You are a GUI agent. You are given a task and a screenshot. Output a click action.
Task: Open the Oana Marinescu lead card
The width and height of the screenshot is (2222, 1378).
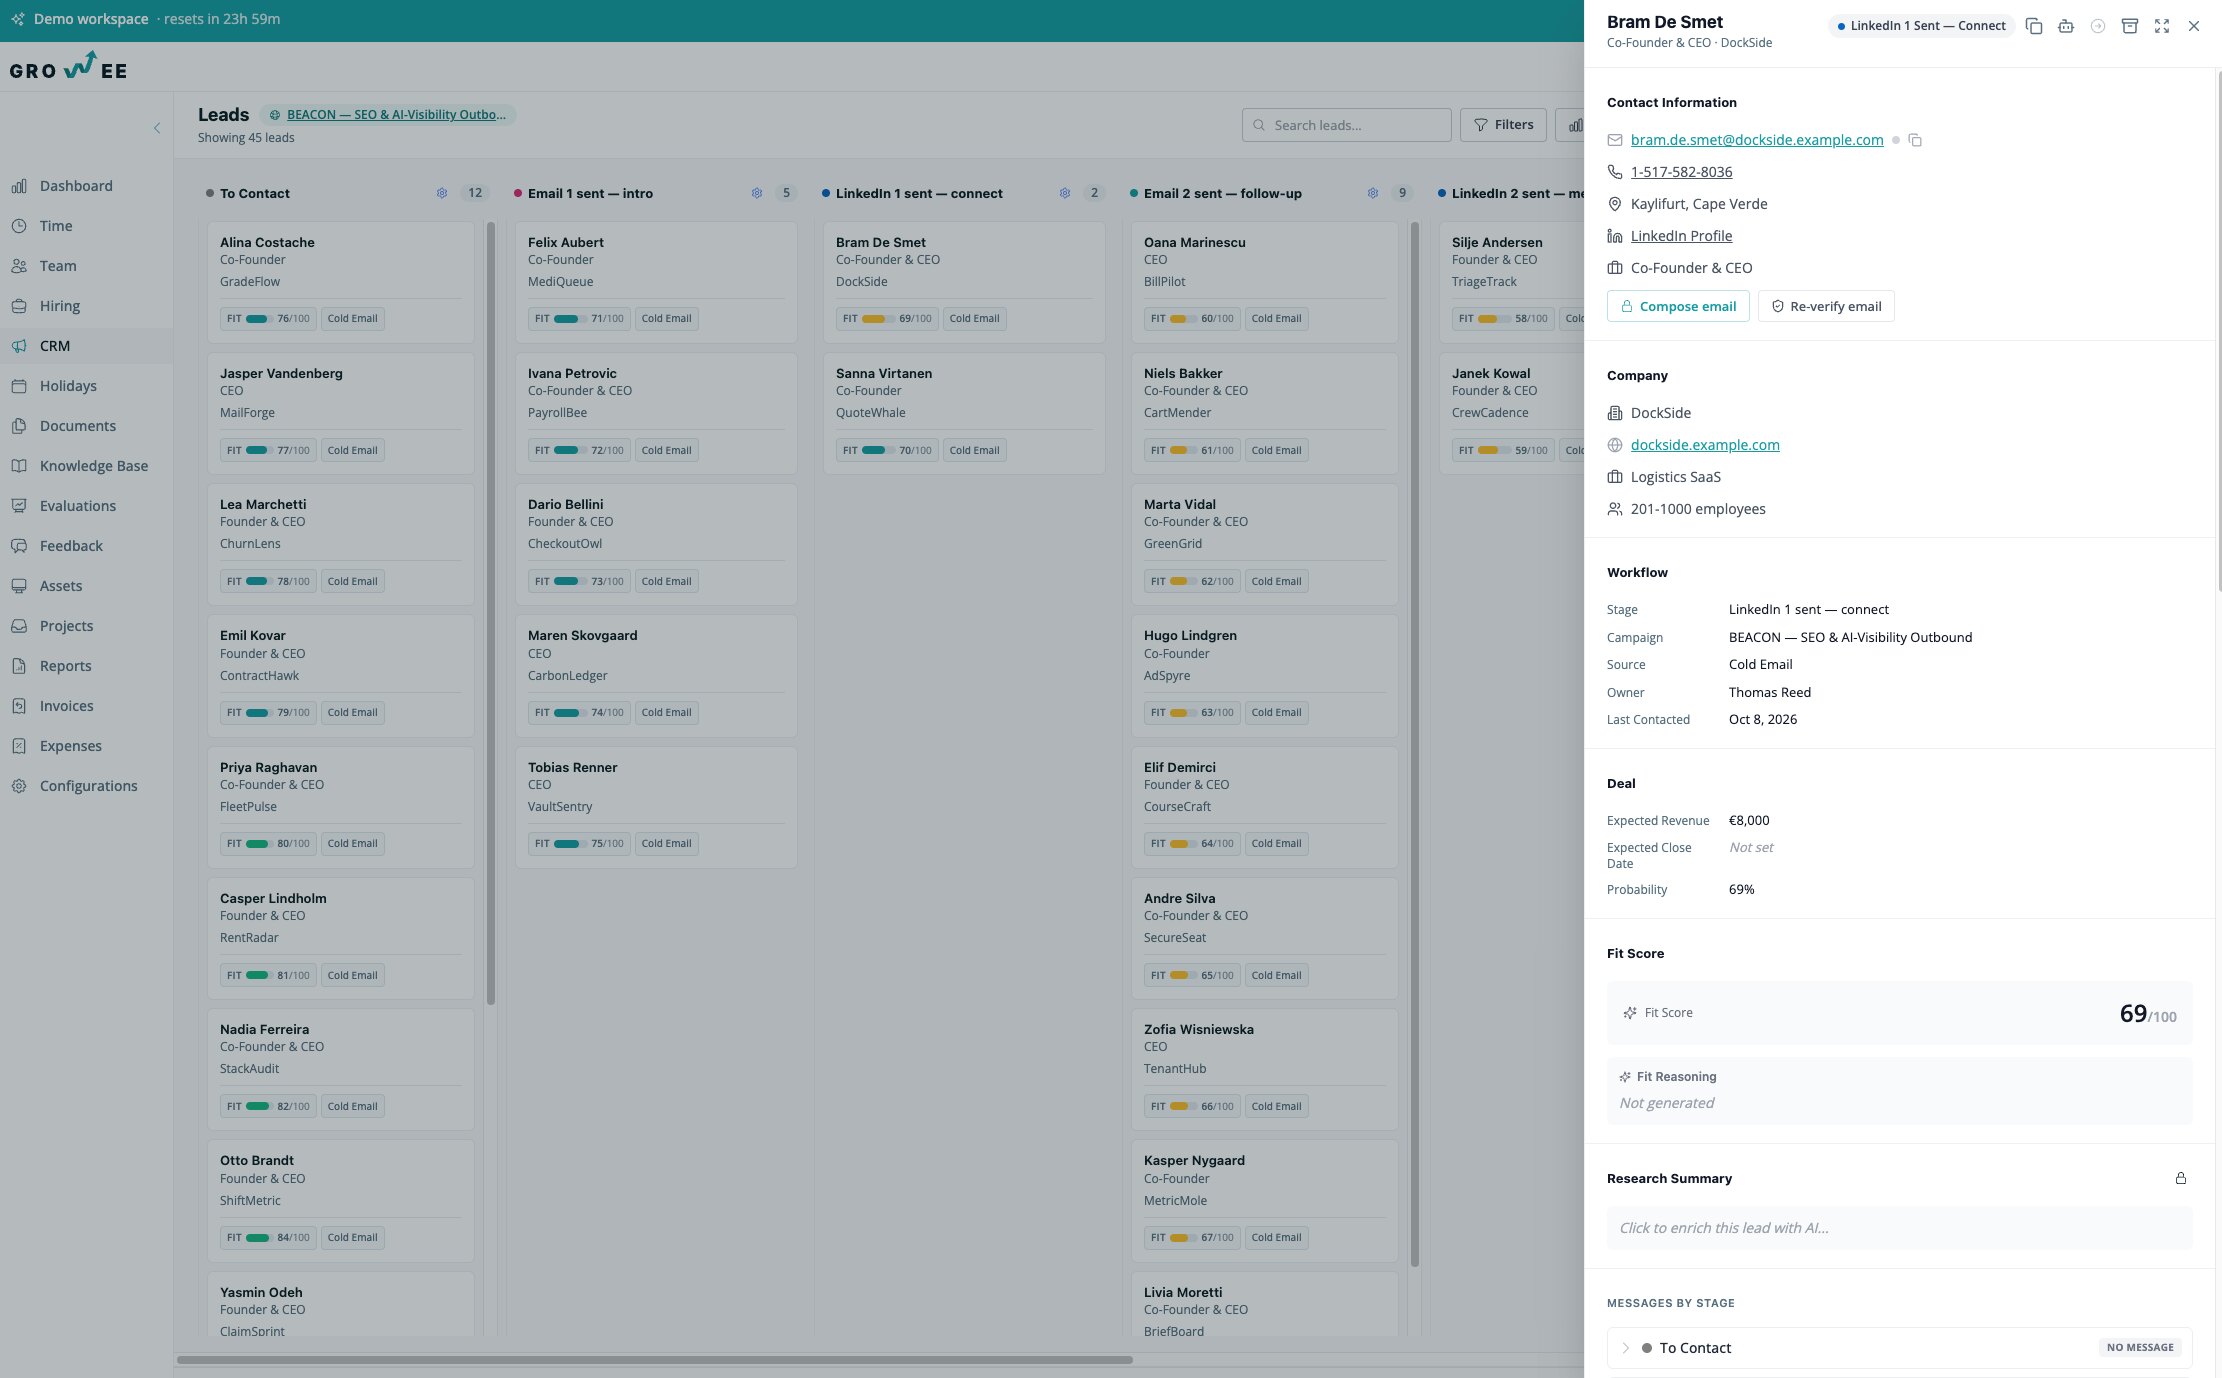1264,282
